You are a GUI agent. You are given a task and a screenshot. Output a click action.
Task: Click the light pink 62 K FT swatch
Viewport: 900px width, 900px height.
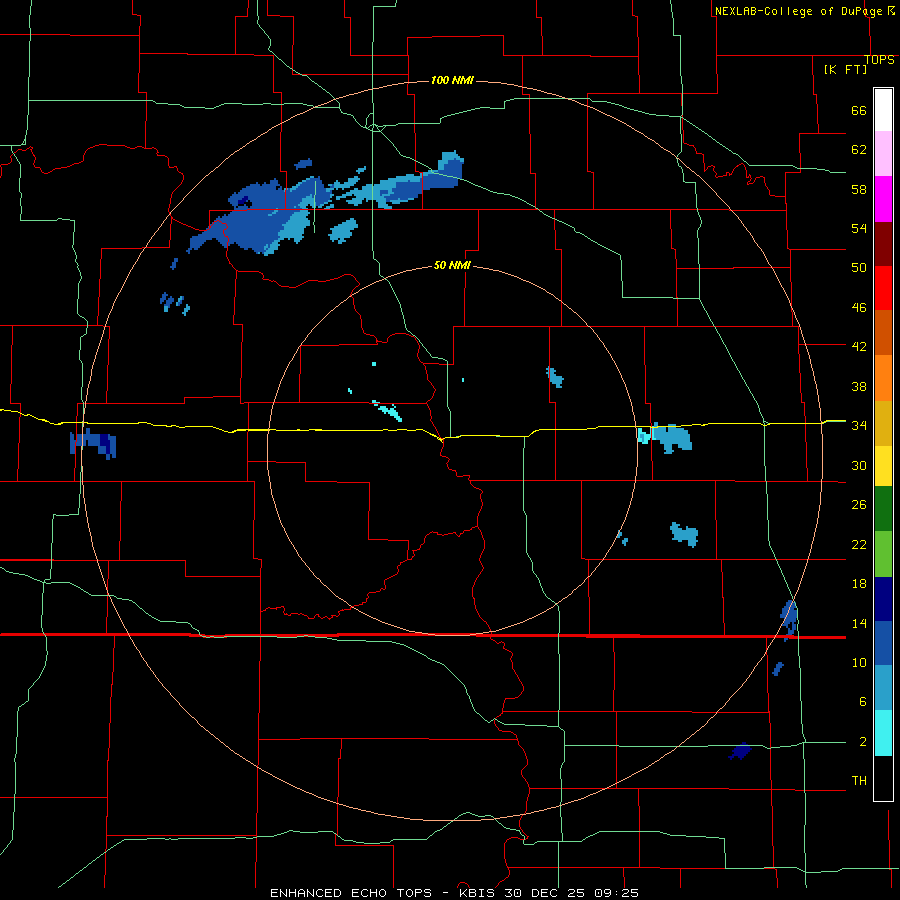point(883,153)
